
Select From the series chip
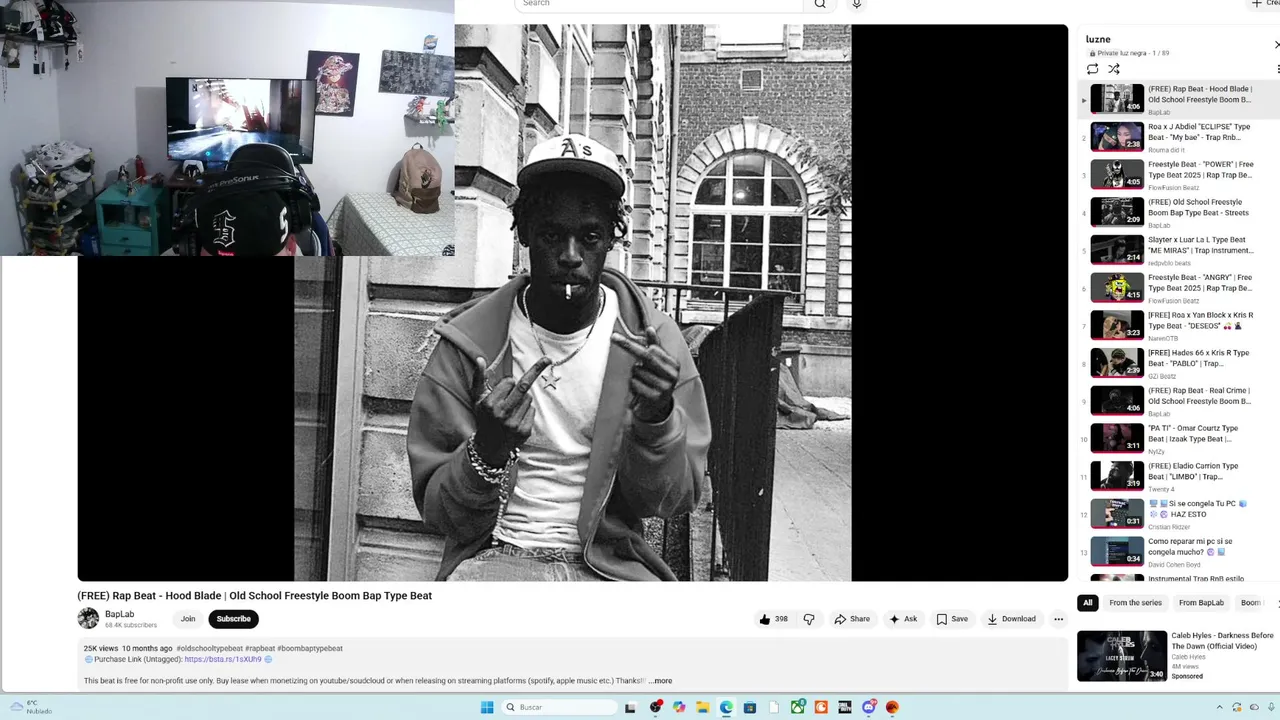[x=1135, y=603]
